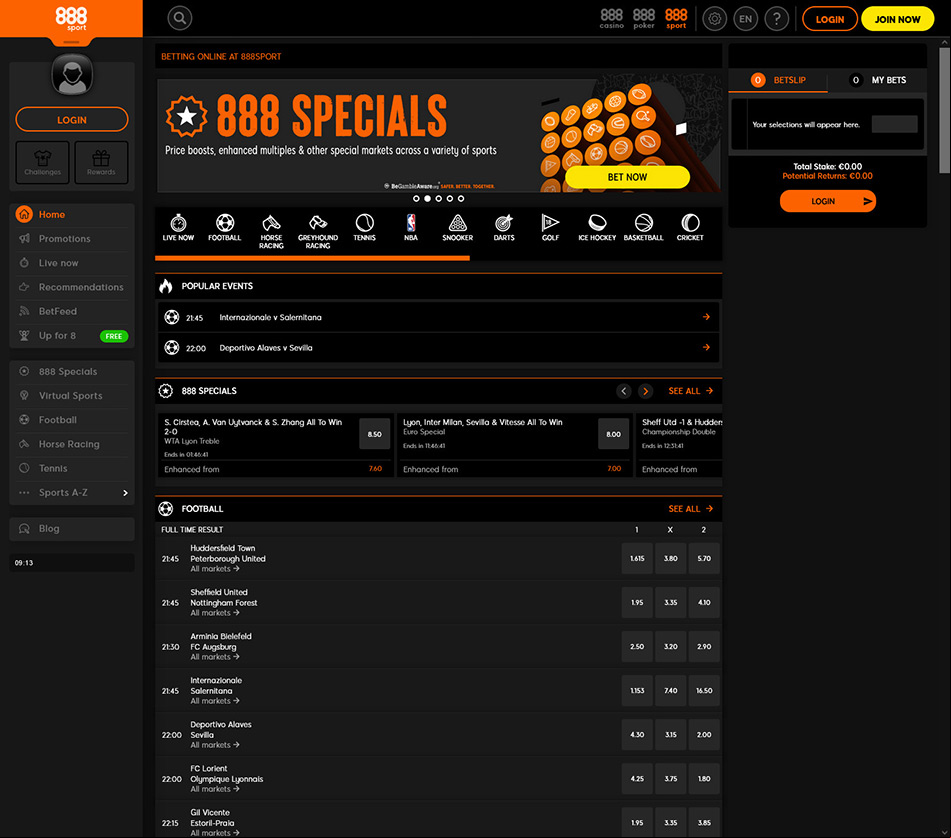The height and width of the screenshot is (838, 951).
Task: Go to previous 888 Specials card
Action: (623, 391)
